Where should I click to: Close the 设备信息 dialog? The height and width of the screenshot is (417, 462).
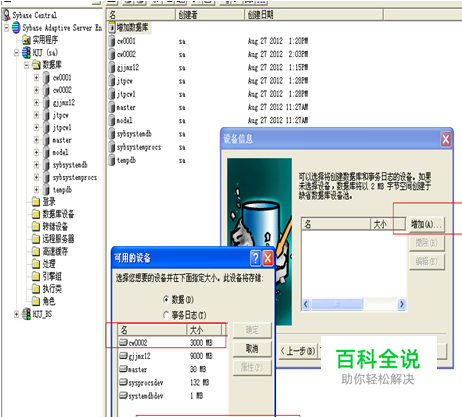pos(446,139)
